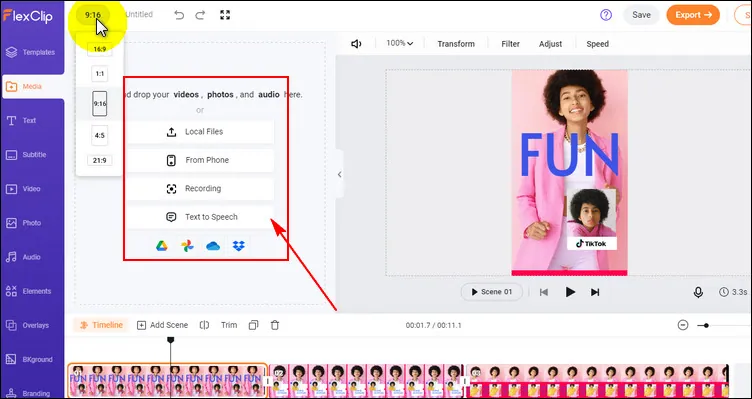Open the Text to Speech option
The height and width of the screenshot is (399, 752).
point(200,217)
